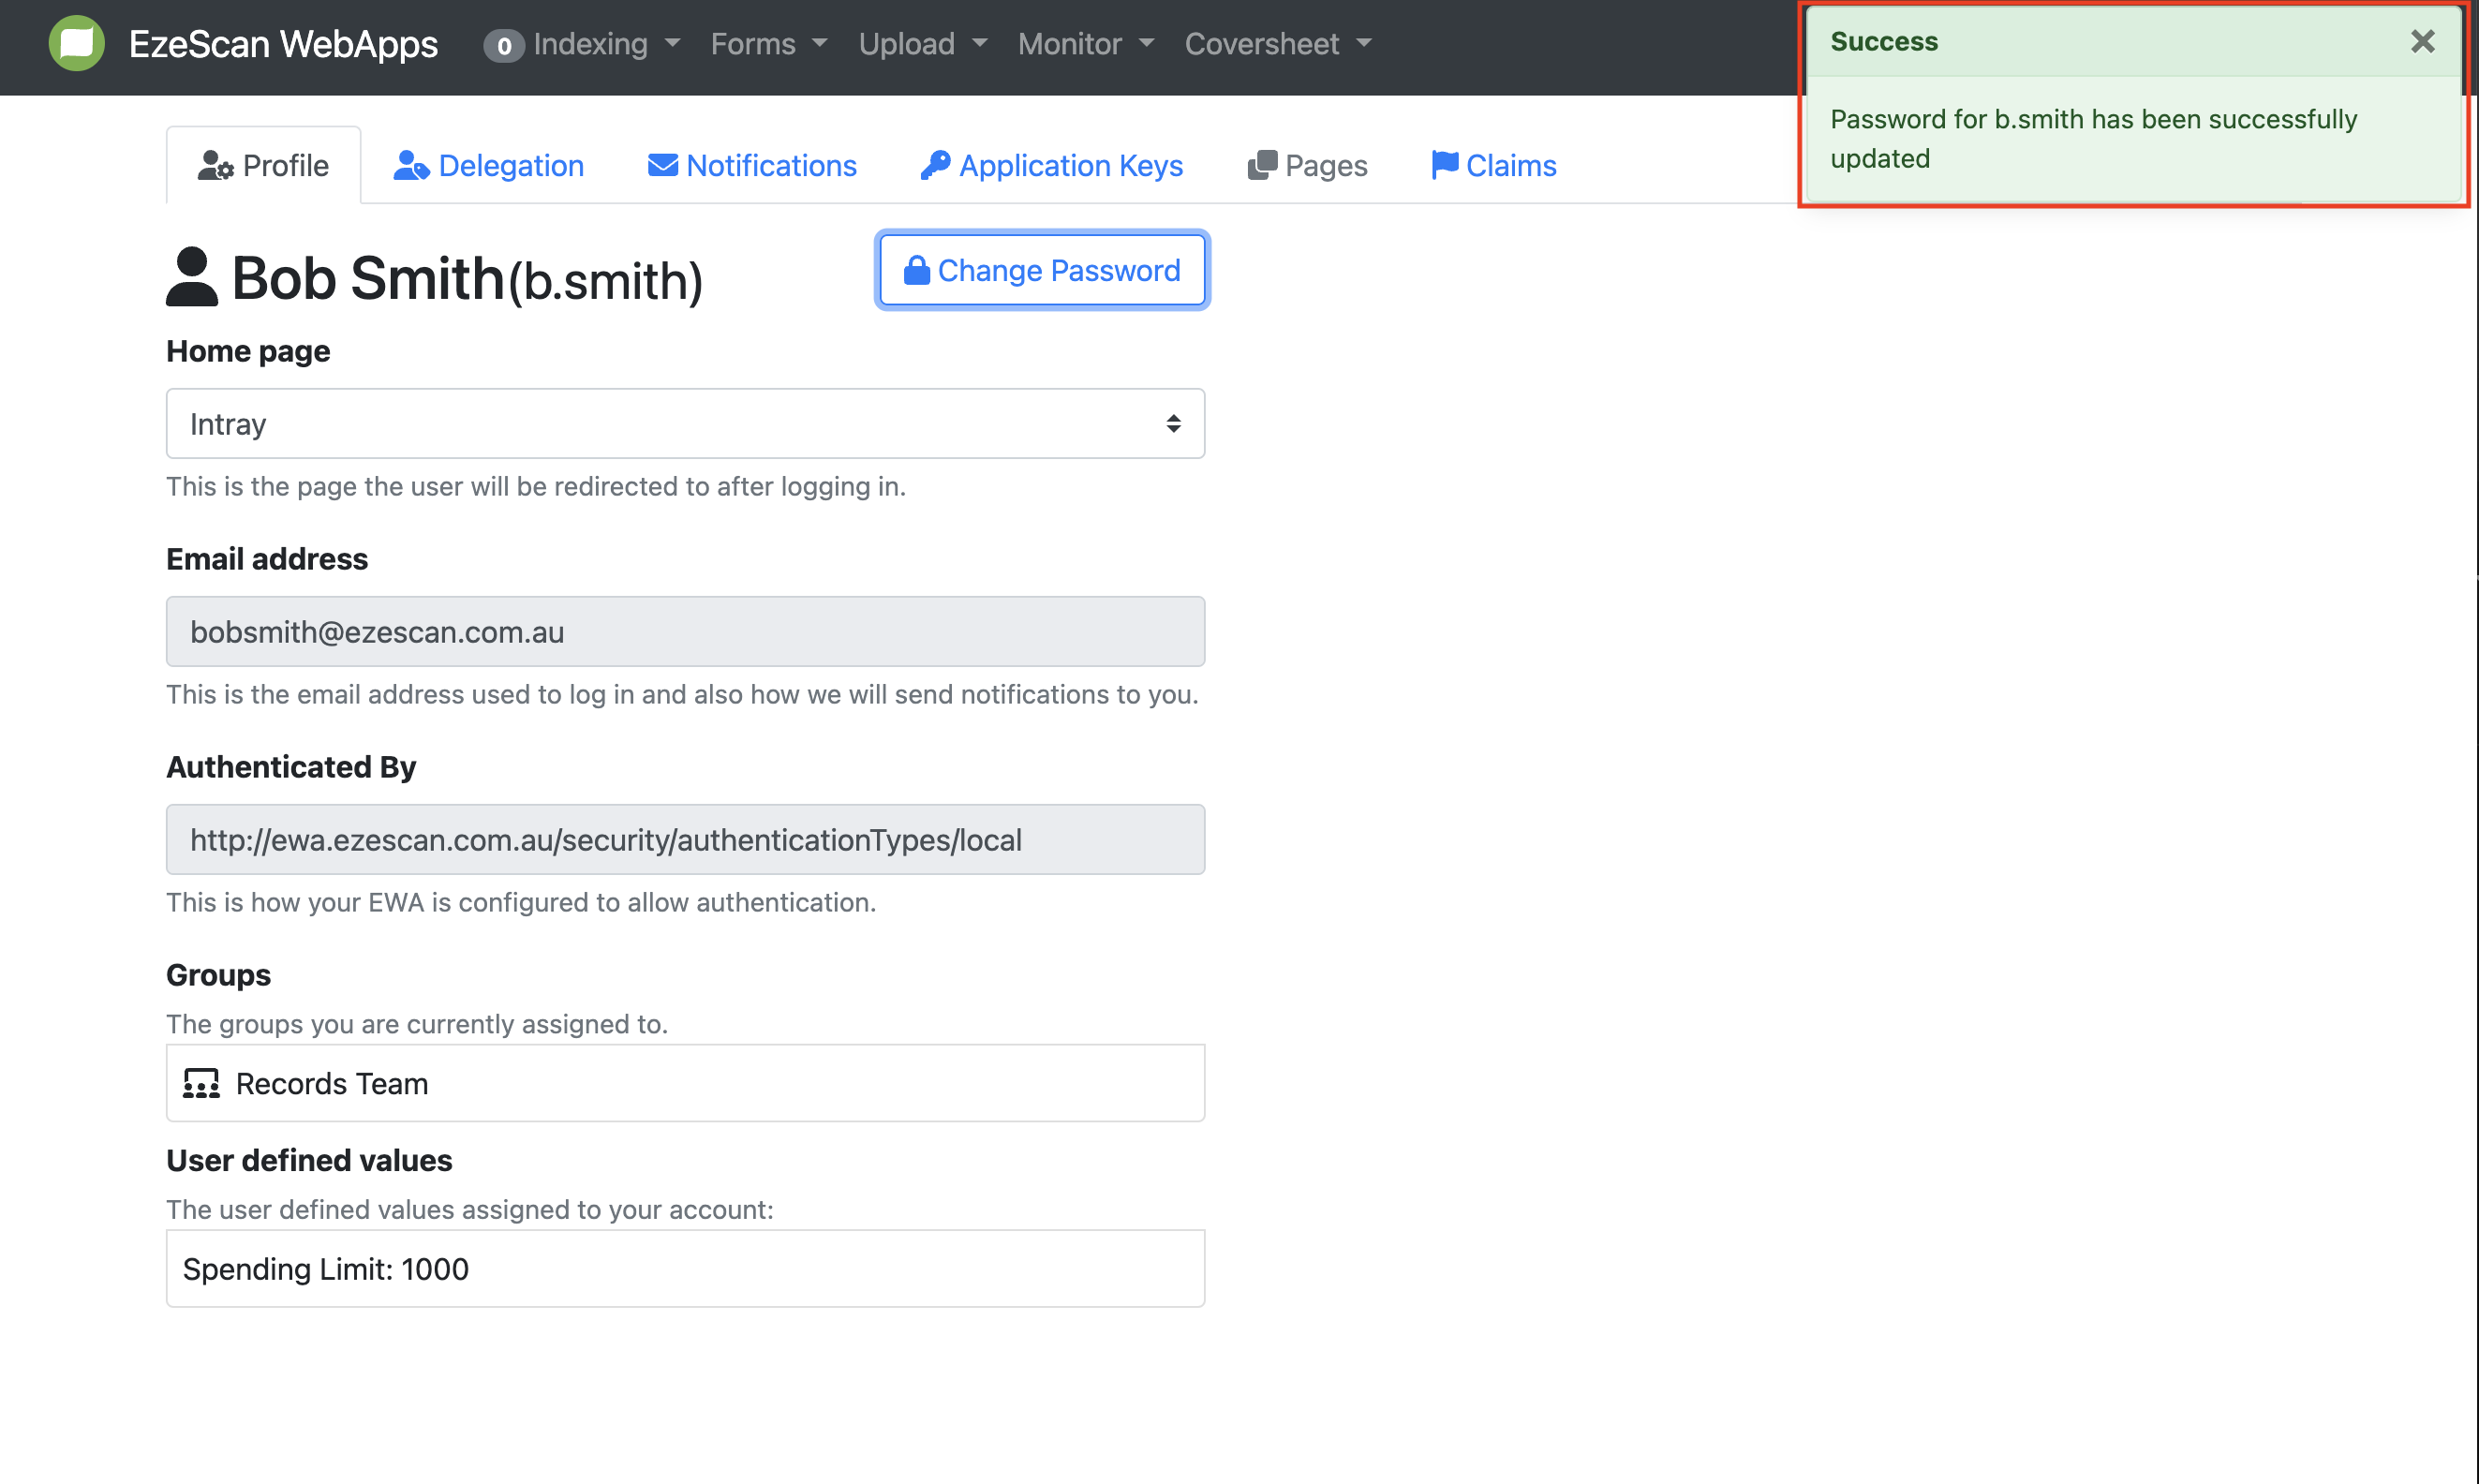
Task: Expand the Upload menu
Action: (922, 44)
